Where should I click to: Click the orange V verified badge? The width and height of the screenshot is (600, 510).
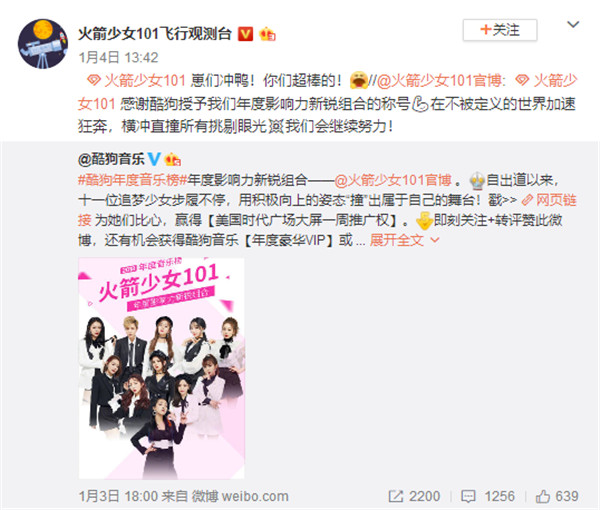coord(246,34)
